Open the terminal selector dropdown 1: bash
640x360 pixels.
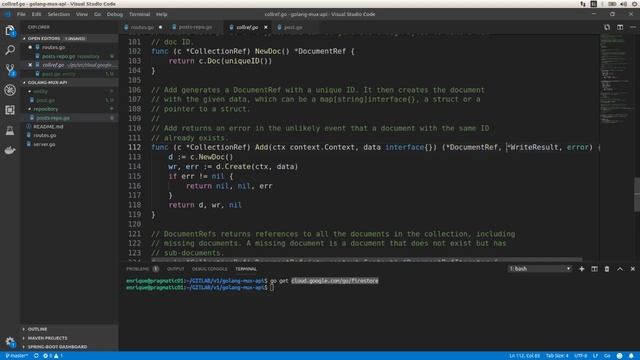point(539,269)
